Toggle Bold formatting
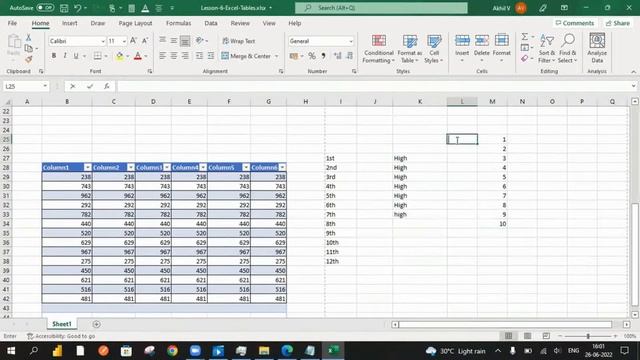The width and height of the screenshot is (640, 360). [53, 56]
